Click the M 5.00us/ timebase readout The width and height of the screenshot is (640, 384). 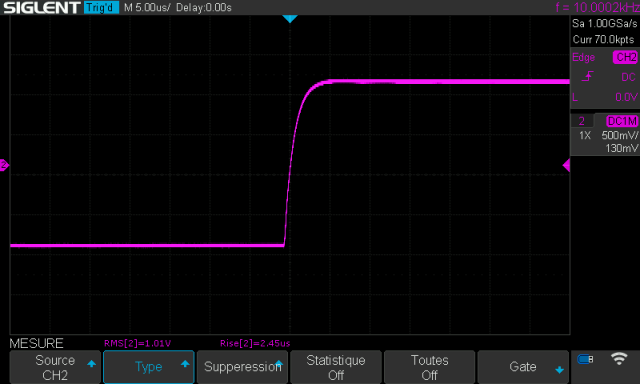tap(147, 8)
